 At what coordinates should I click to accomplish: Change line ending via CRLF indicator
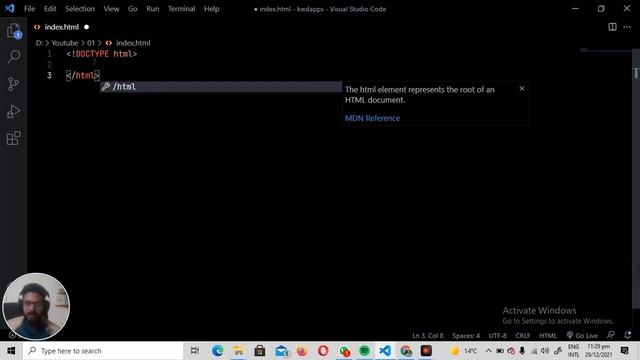522,336
